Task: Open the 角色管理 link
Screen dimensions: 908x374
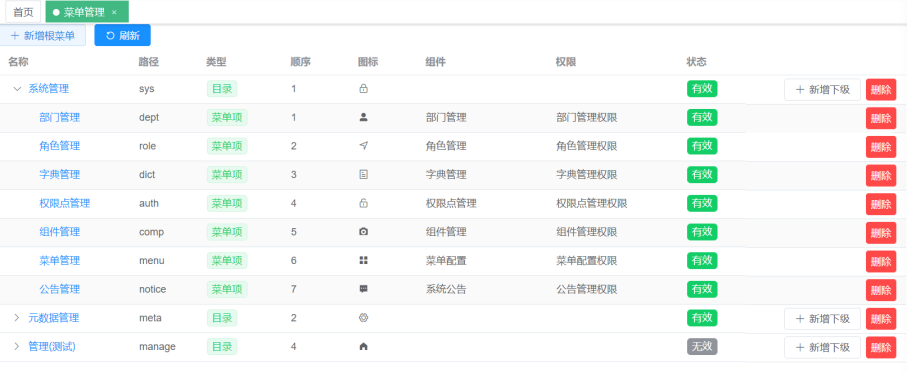Action: tap(60, 146)
